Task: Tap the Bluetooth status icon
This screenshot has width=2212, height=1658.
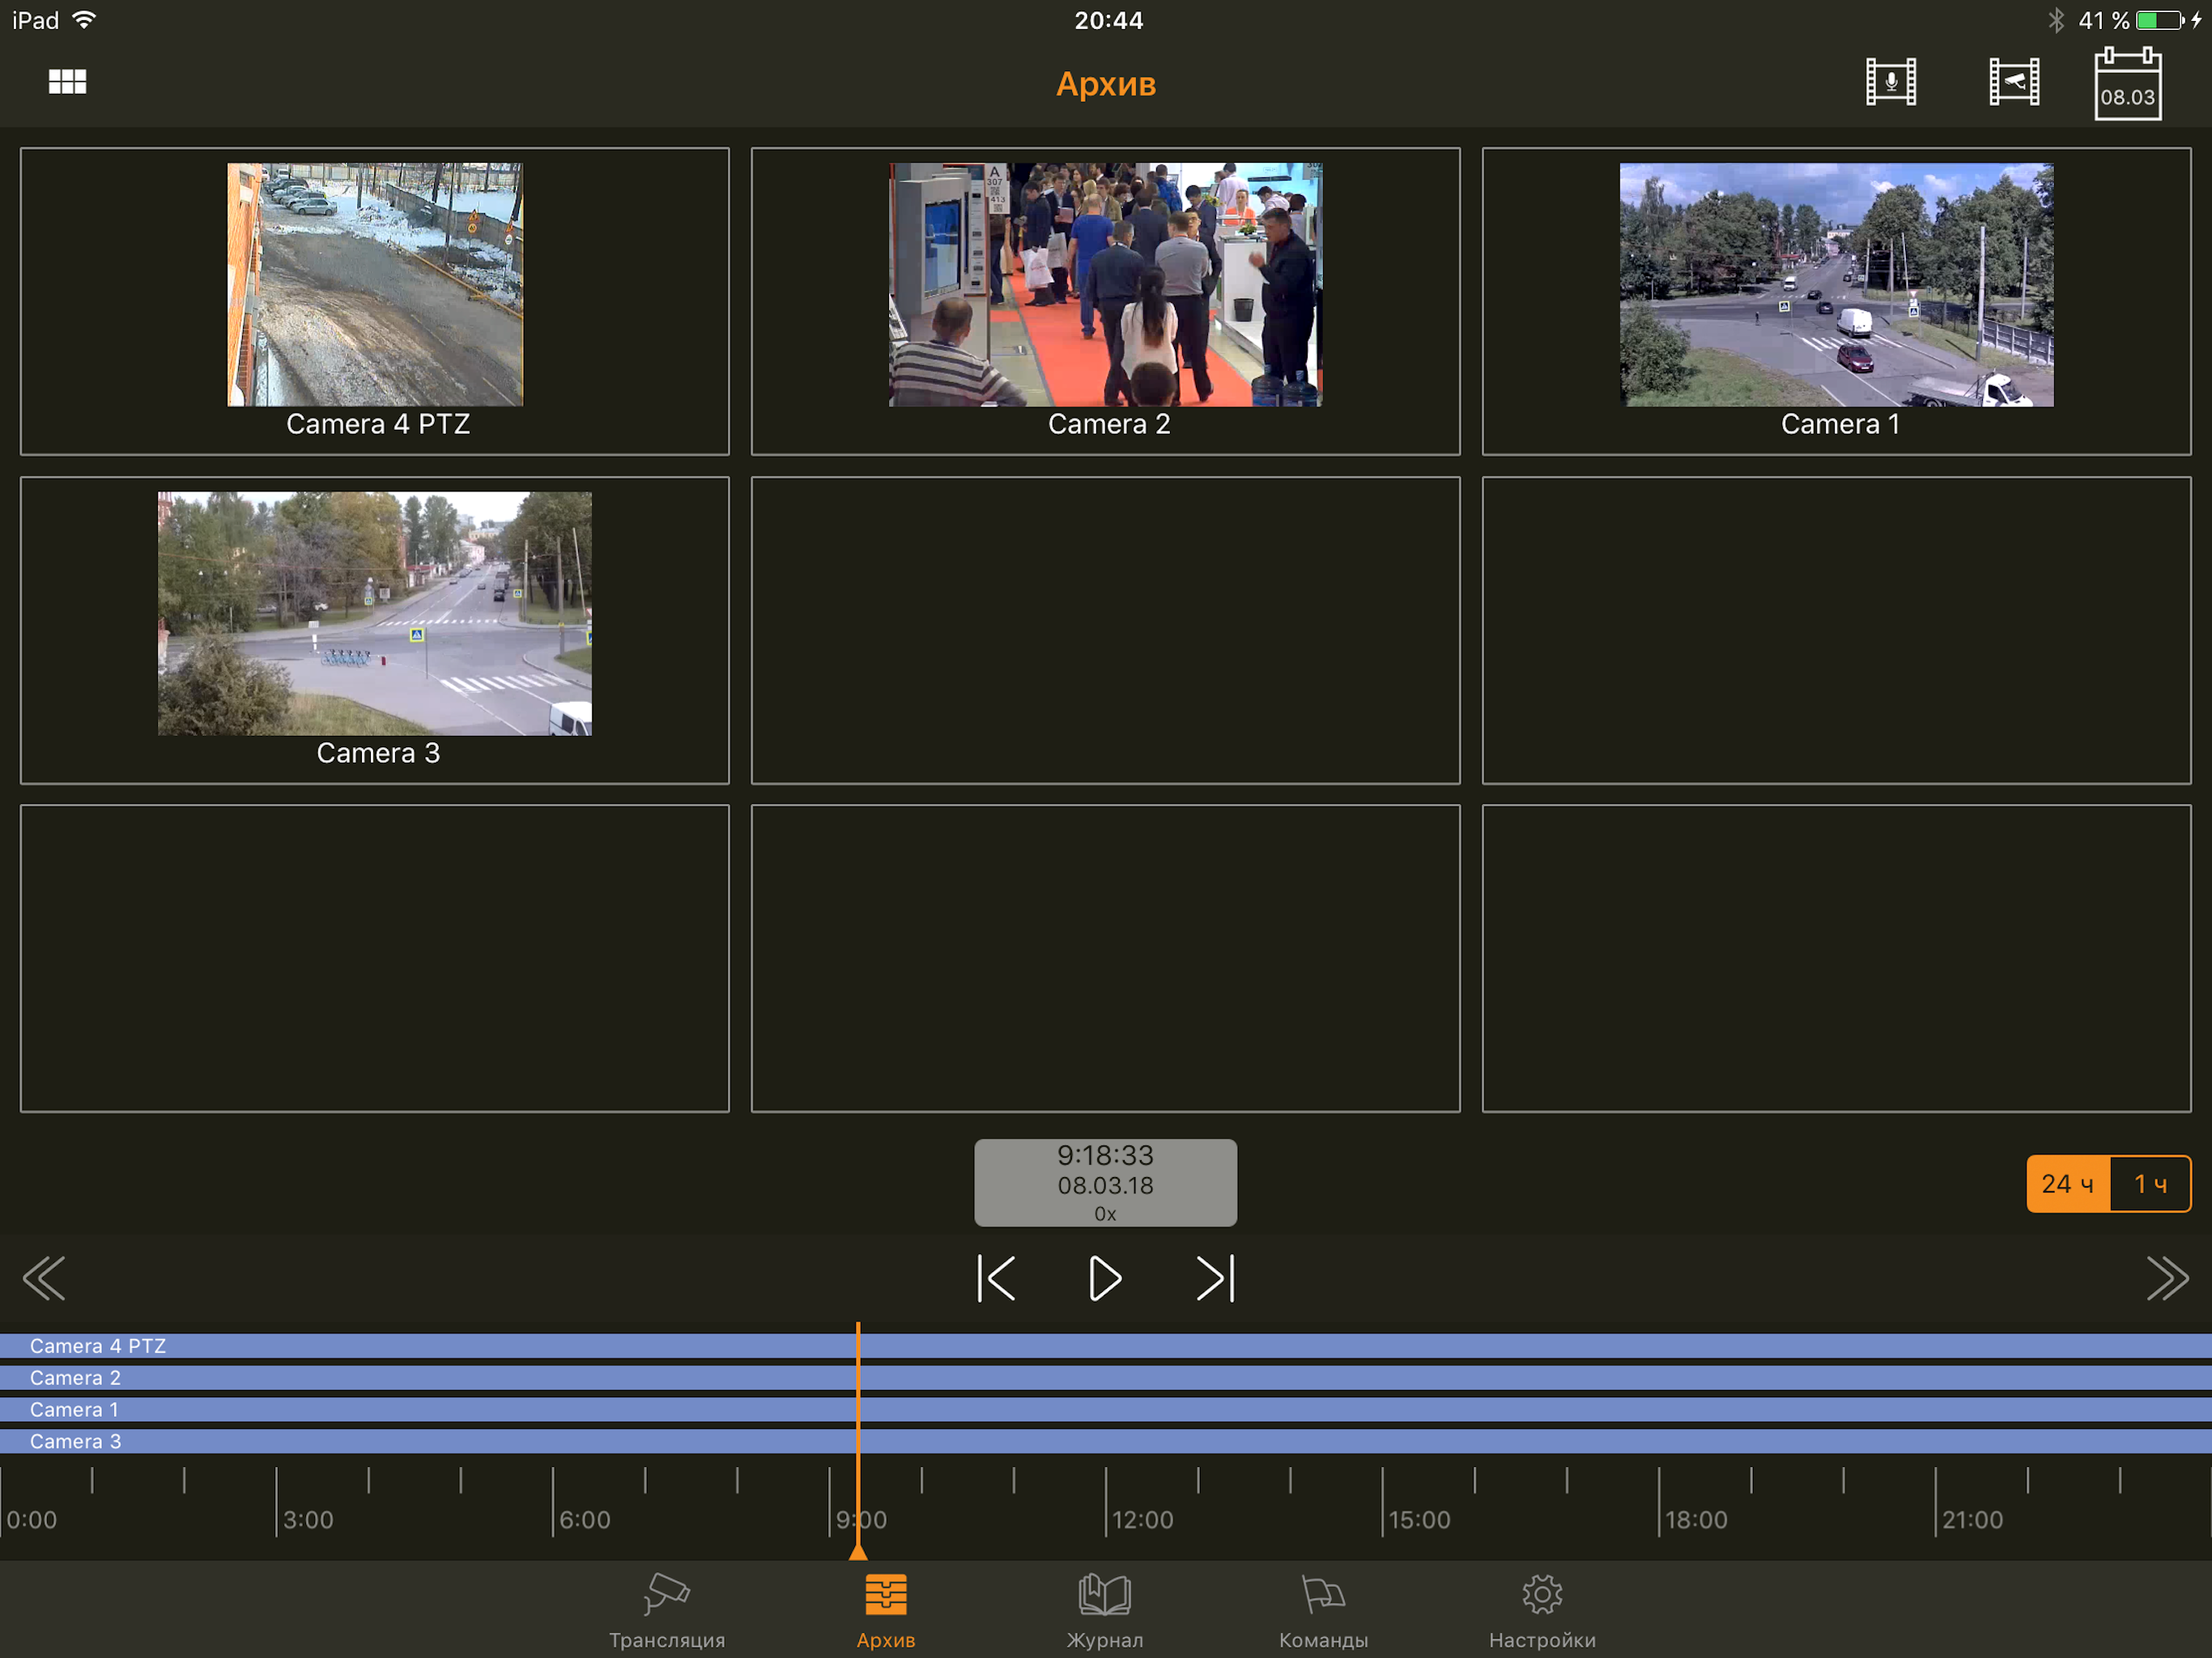Action: click(2056, 20)
